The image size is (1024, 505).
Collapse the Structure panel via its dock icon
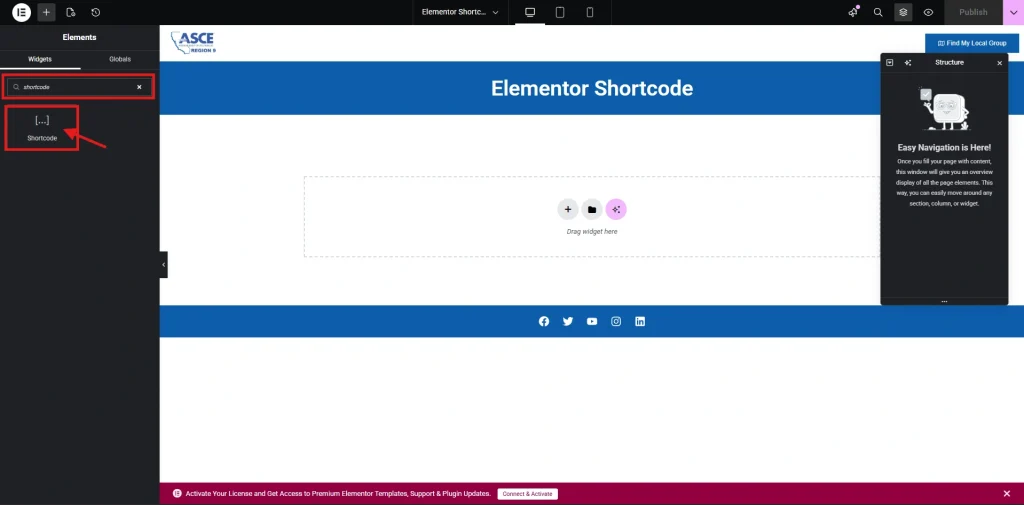[889, 63]
